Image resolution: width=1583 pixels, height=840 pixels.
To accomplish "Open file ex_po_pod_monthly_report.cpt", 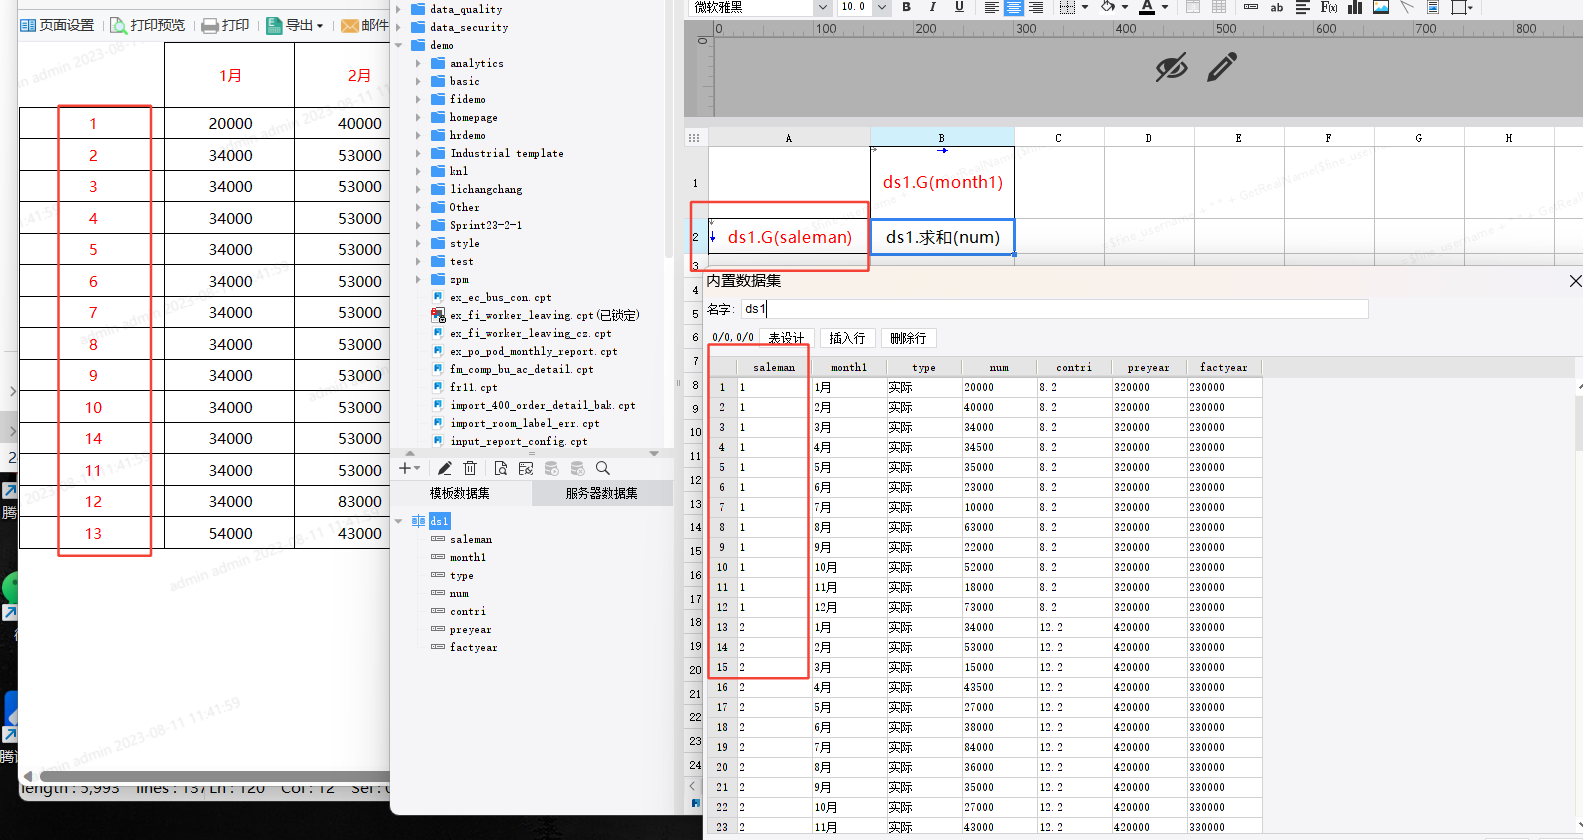I will [533, 351].
